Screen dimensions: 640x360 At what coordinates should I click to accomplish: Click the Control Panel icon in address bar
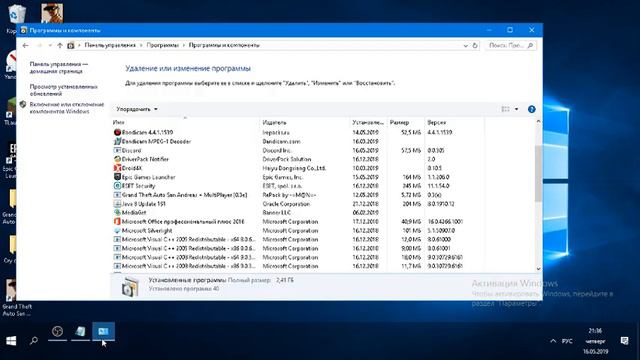click(x=71, y=45)
